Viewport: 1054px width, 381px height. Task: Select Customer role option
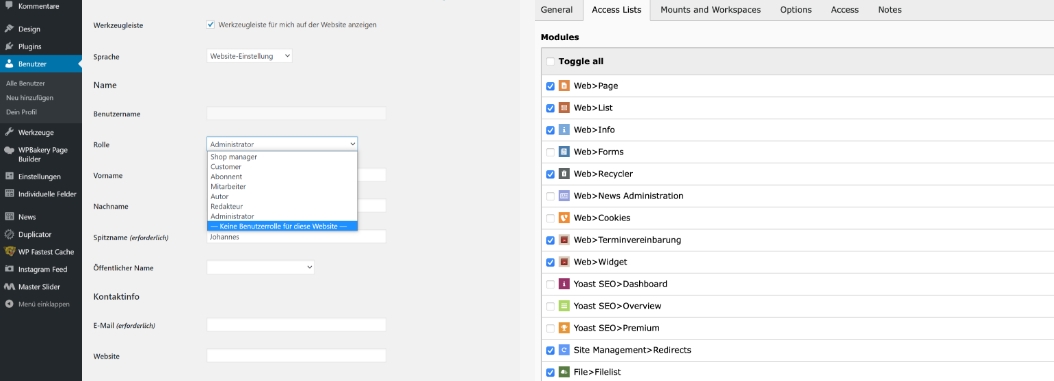point(282,167)
